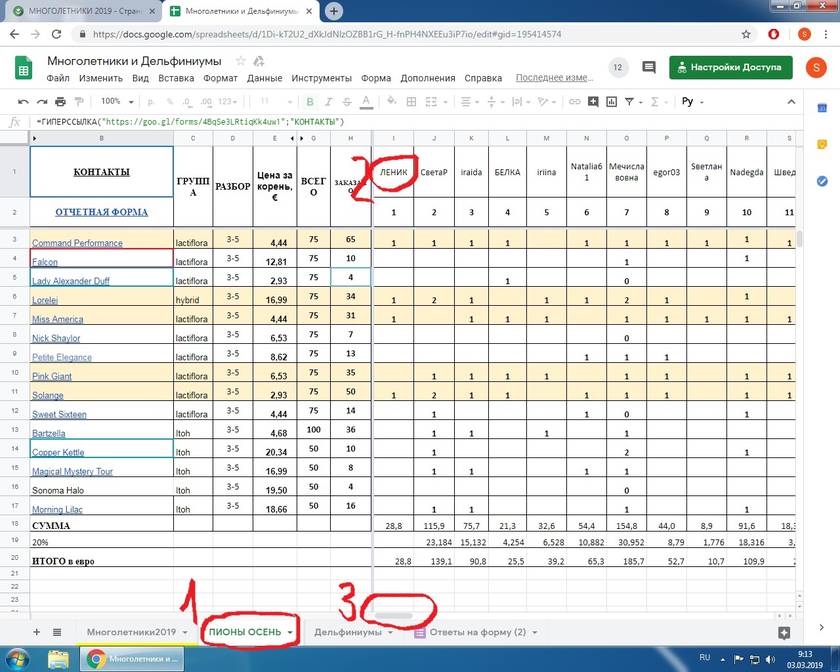840x672 pixels.
Task: Insert link using toolbar link icon
Action: [x=576, y=101]
